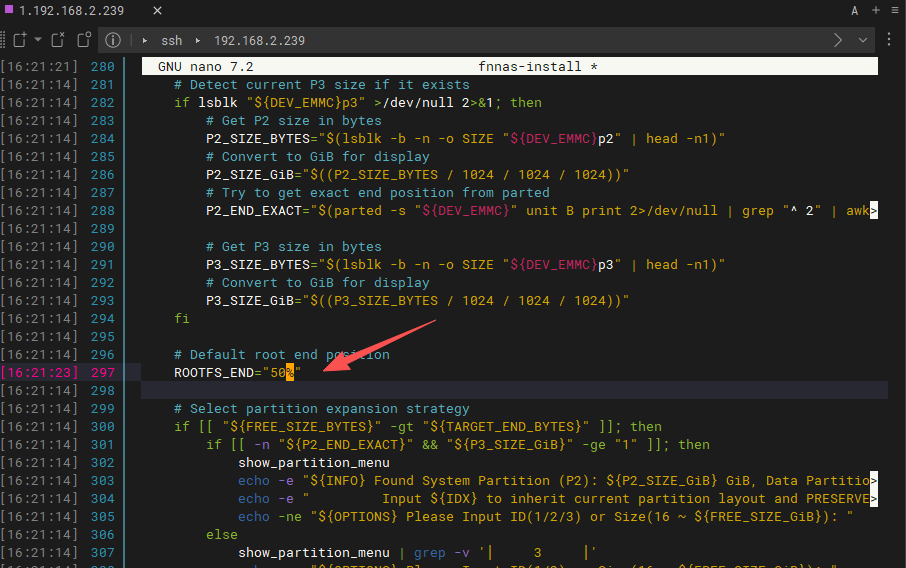Screen dimensions: 906x568
Task: Select the 1.192.168.2.239 tab
Action: coord(72,10)
